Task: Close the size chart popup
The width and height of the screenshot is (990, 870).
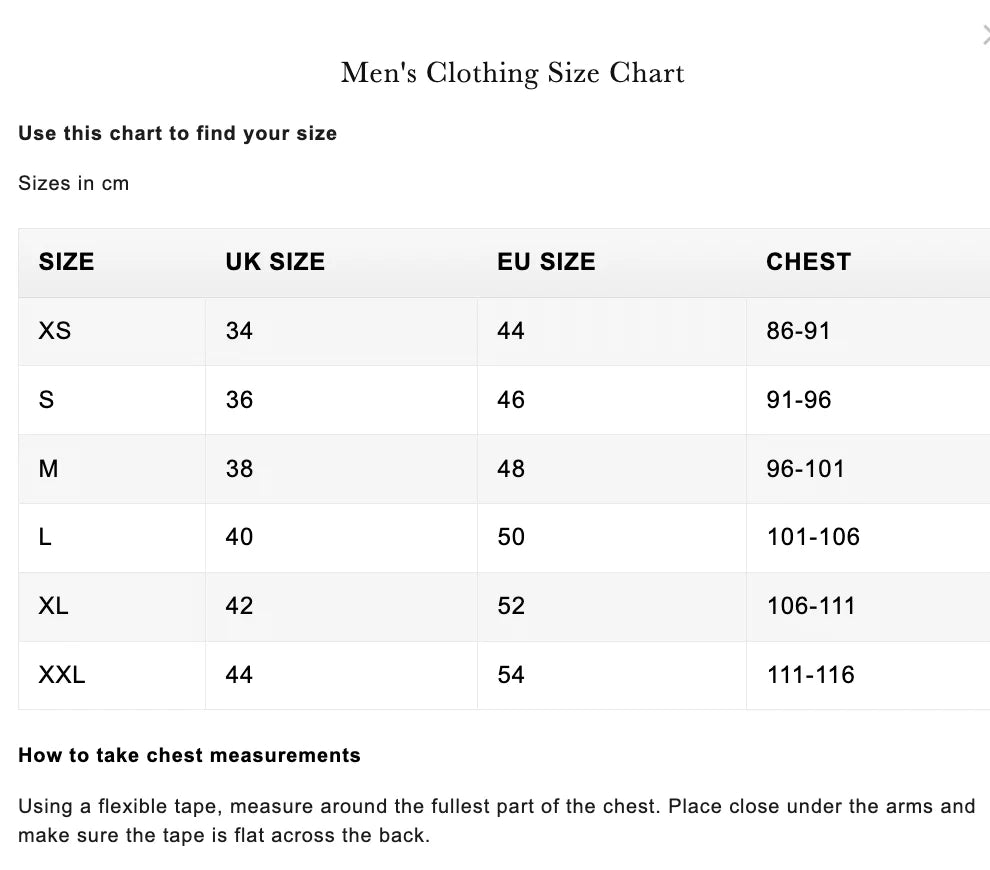Action: pyautogui.click(x=986, y=37)
